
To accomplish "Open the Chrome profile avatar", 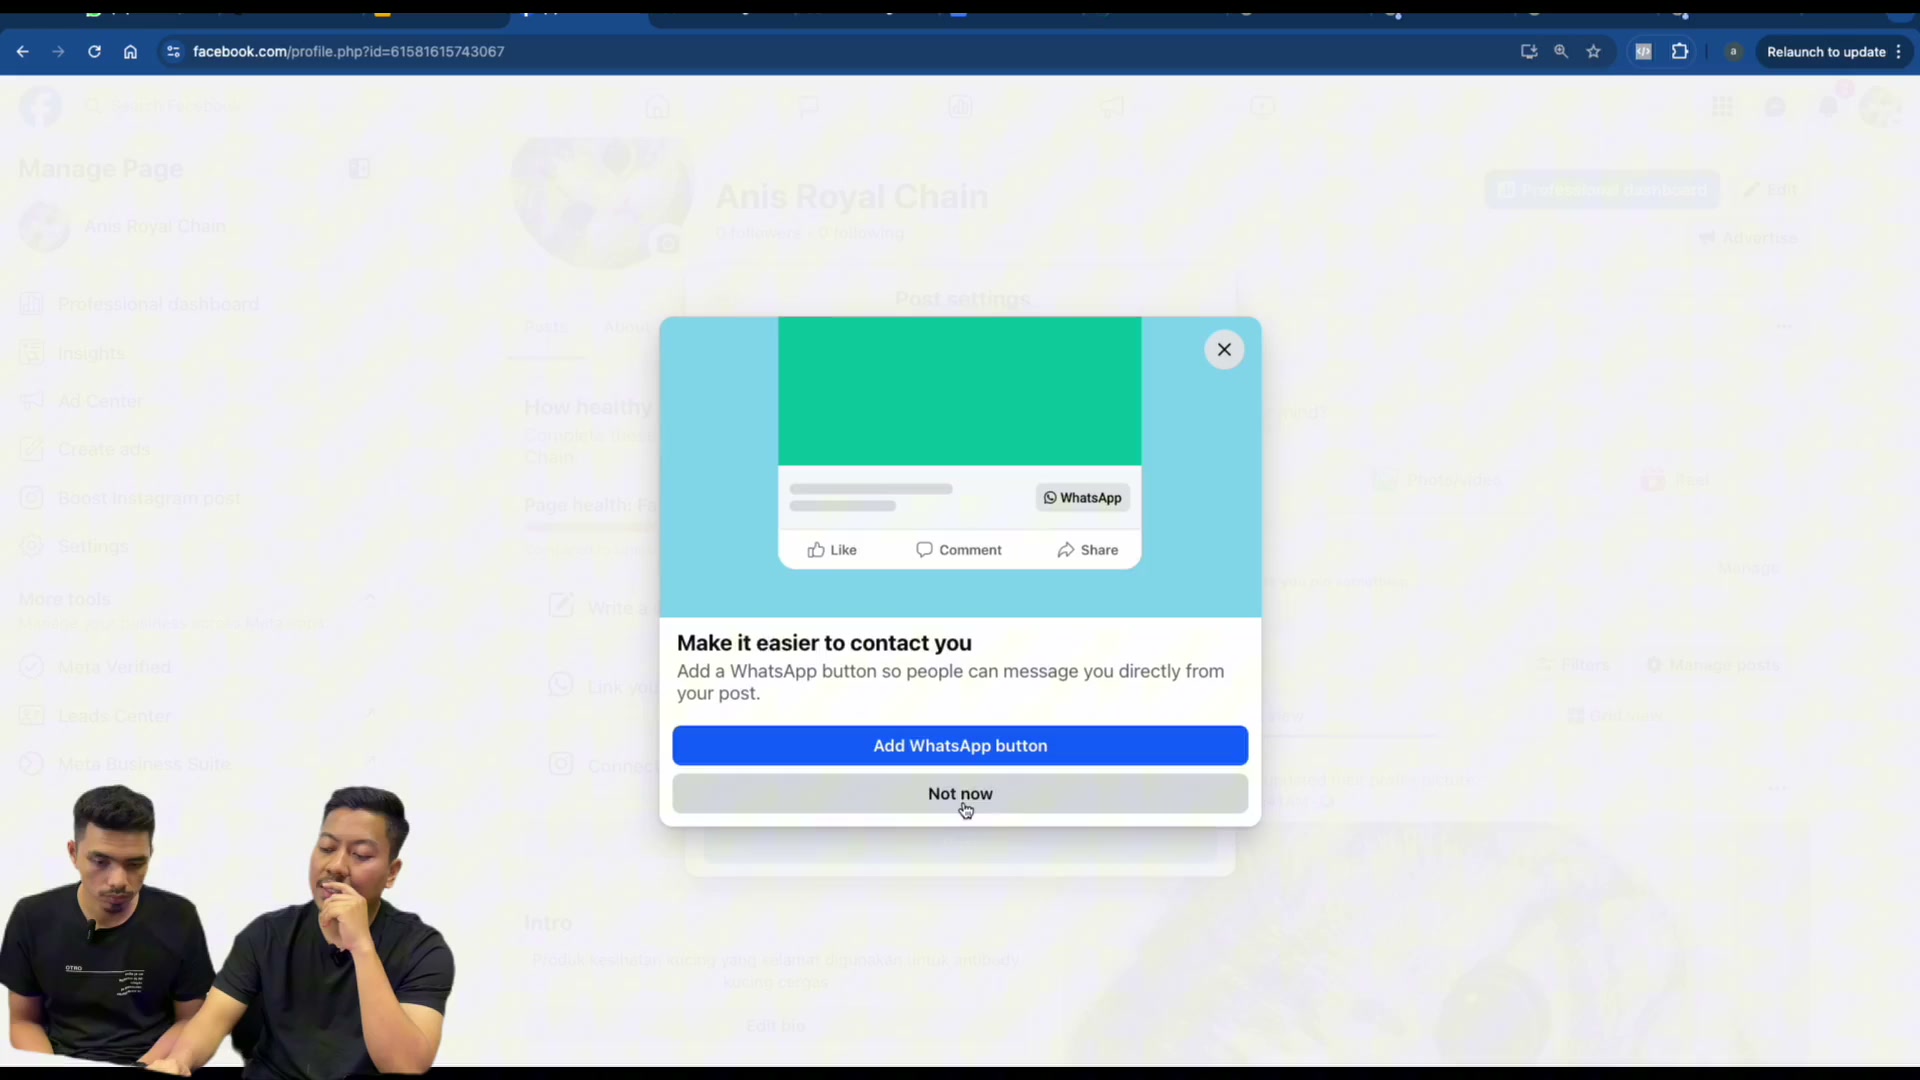I will 1734,52.
